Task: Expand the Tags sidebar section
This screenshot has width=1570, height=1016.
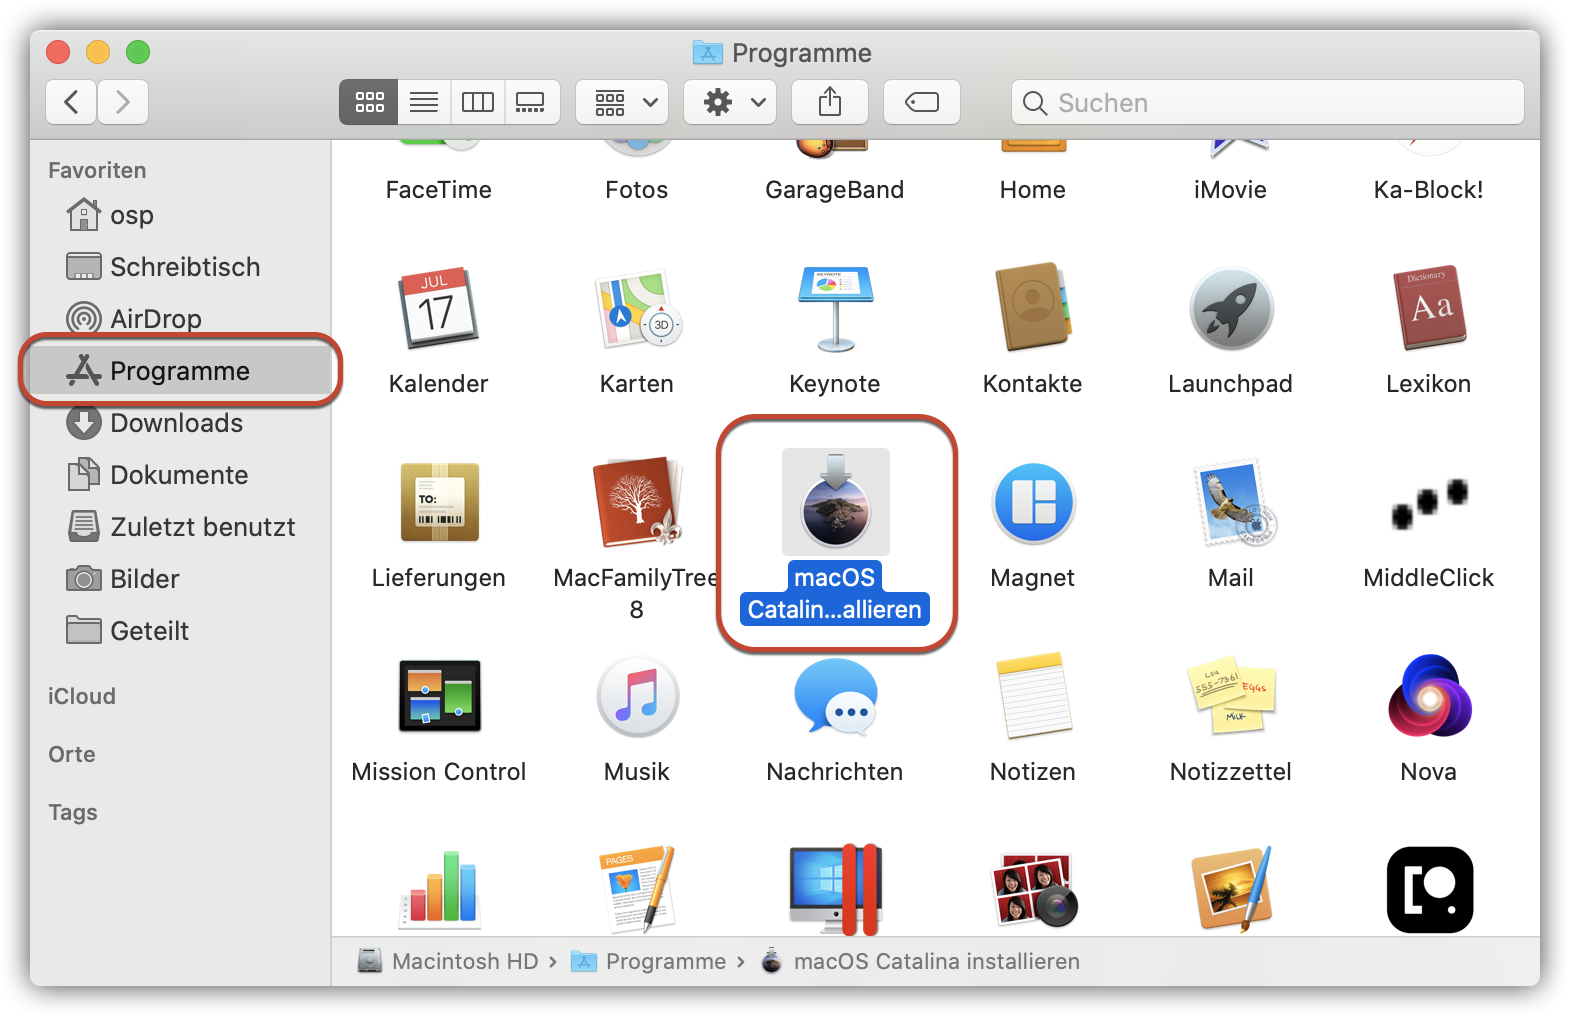Action: click(73, 812)
